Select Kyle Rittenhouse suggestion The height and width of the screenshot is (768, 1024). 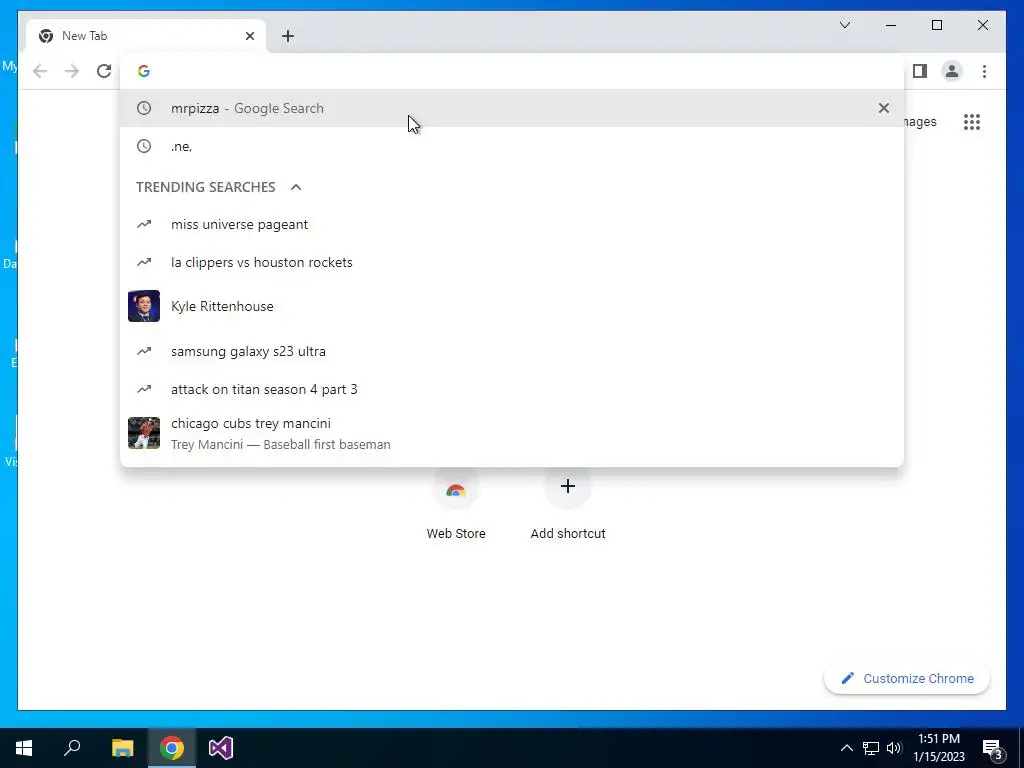click(512, 306)
